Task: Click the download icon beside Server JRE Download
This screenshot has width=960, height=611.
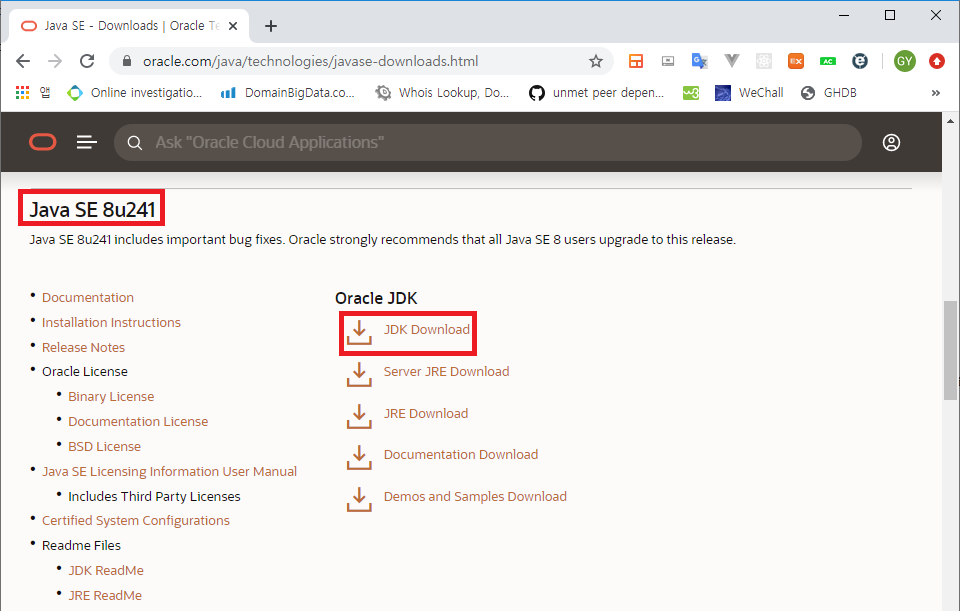Action: pos(359,374)
